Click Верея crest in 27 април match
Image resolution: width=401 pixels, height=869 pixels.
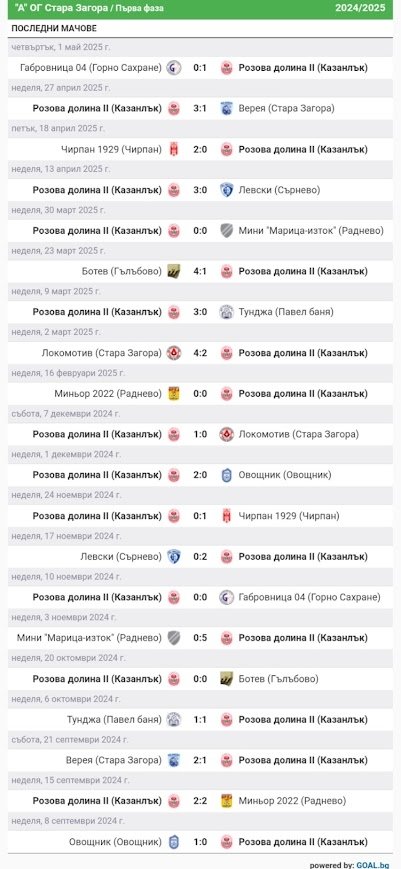(x=226, y=109)
